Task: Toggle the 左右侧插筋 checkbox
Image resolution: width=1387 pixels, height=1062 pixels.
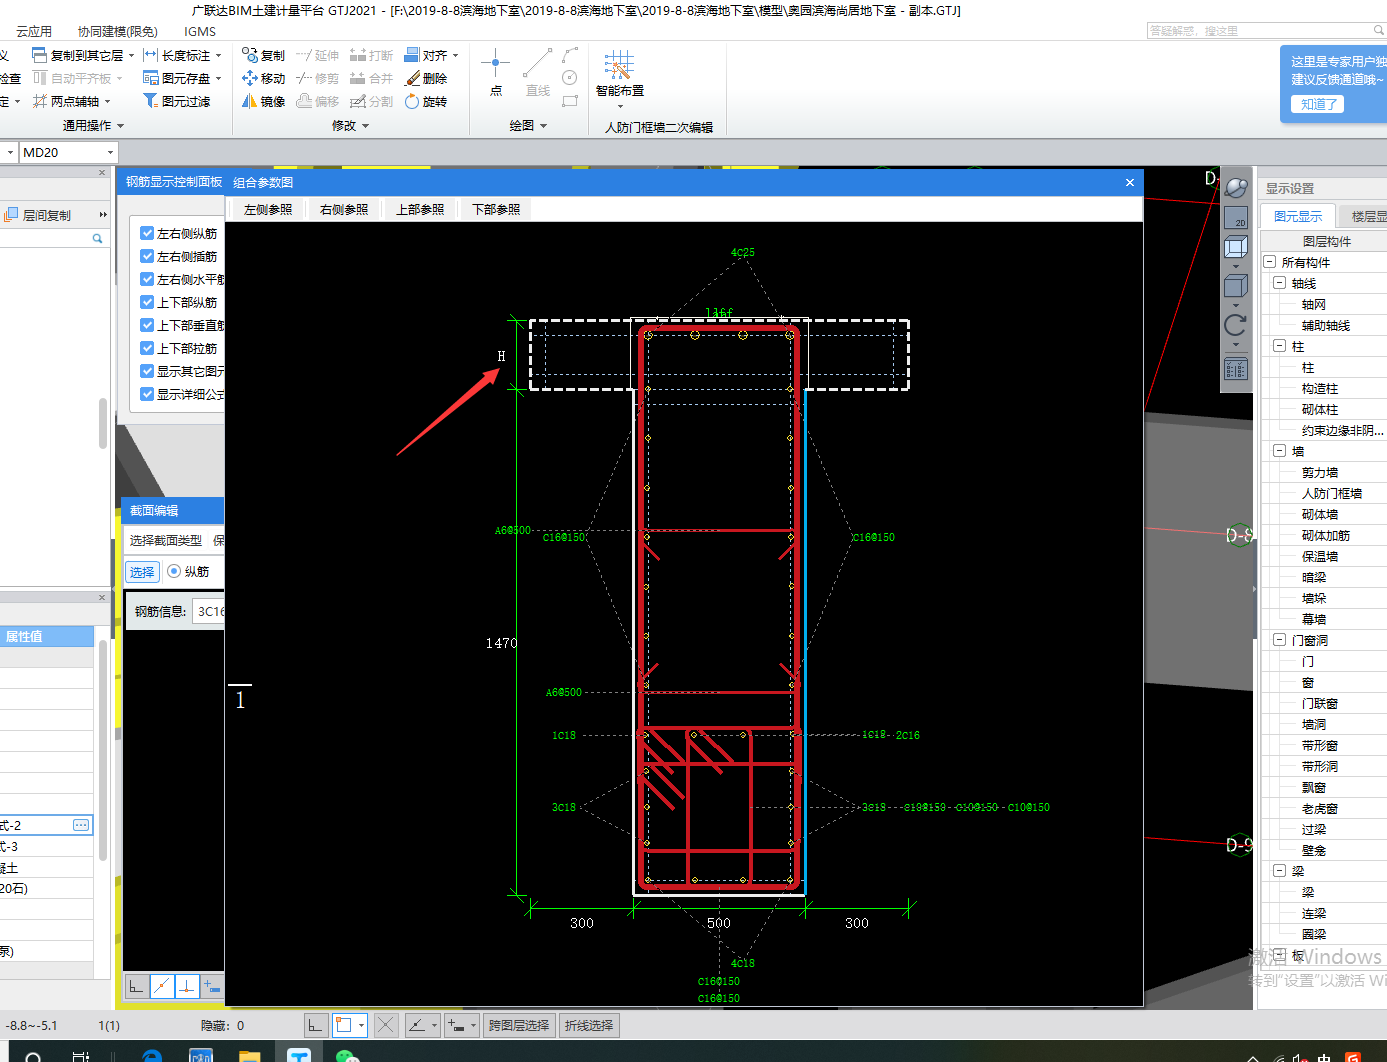Action: [x=147, y=256]
